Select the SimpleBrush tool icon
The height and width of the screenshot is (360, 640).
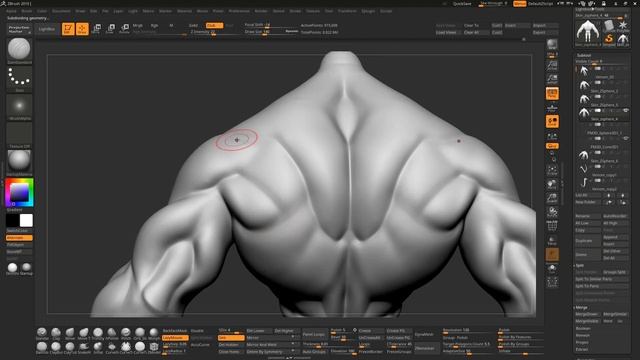(x=609, y=39)
